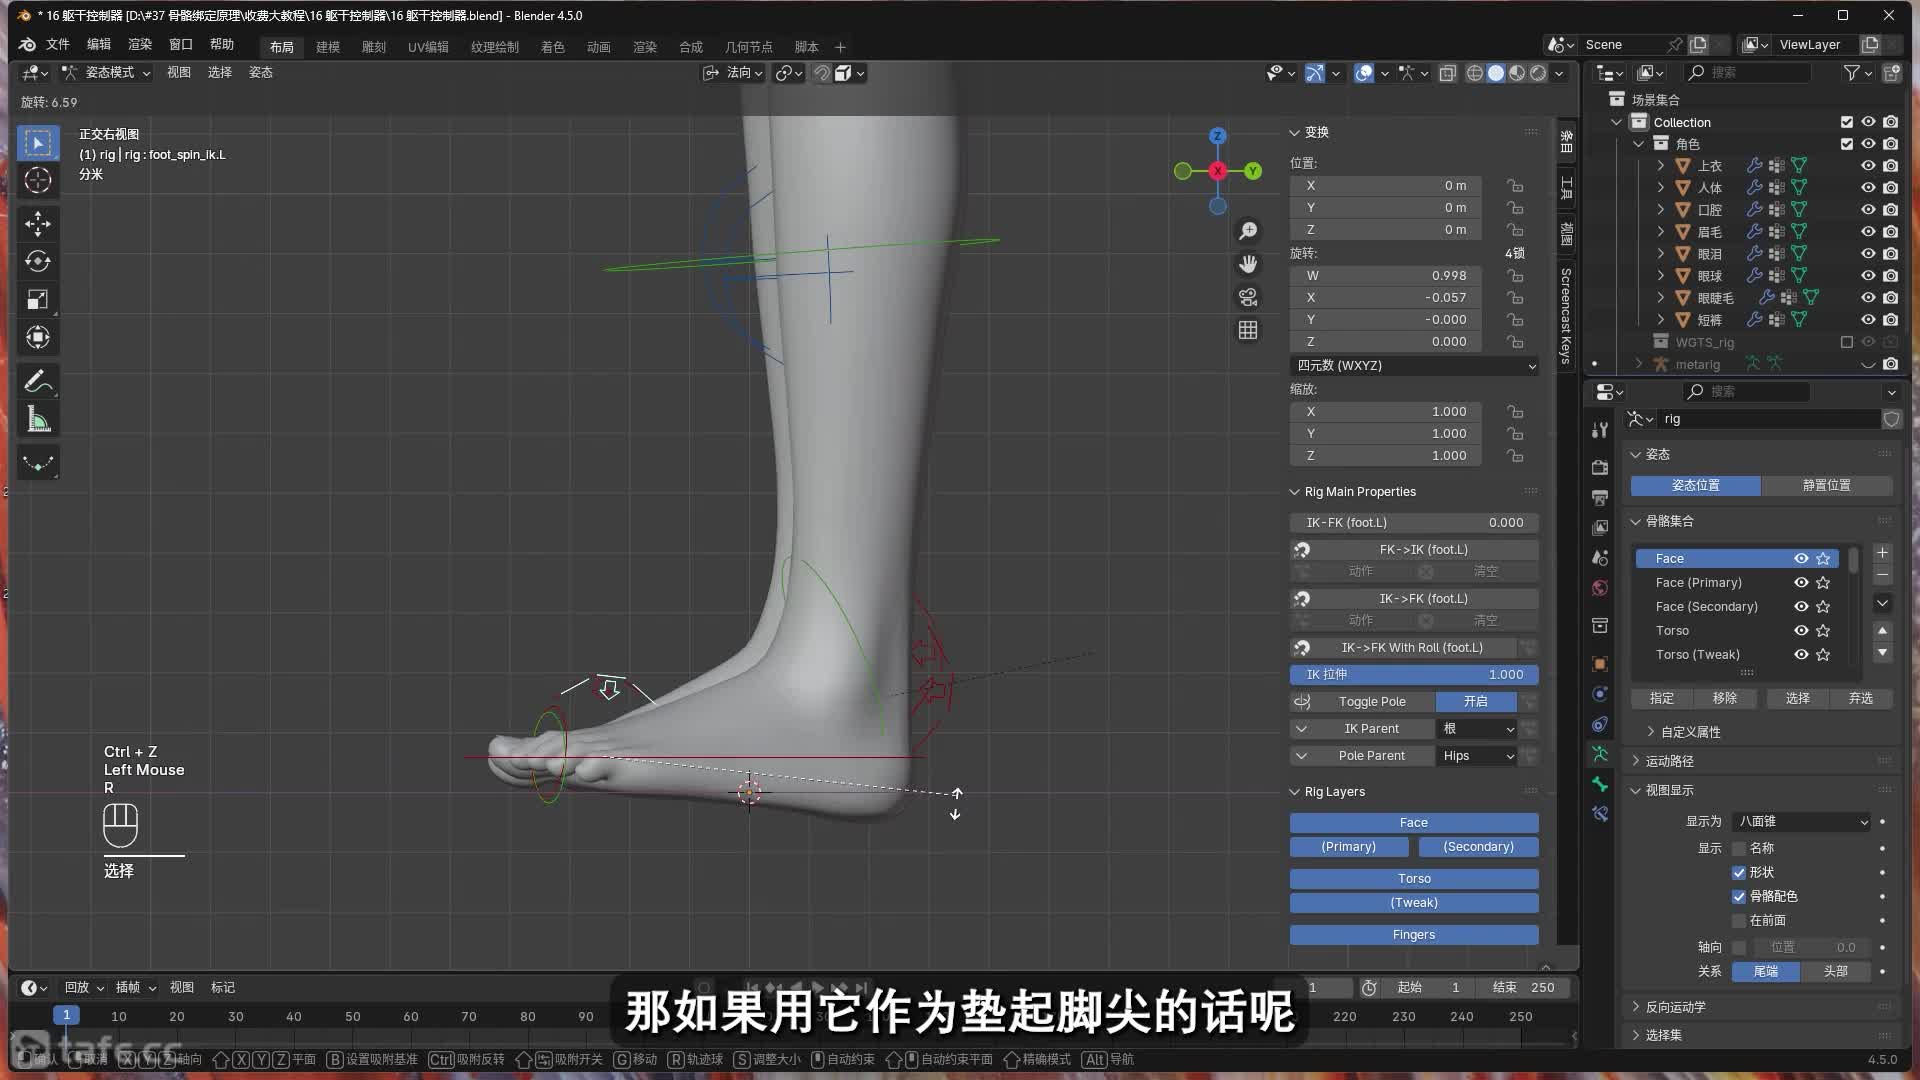Open the 显示为 八面锥 dropdown
The width and height of the screenshot is (1920, 1080).
pos(1802,822)
